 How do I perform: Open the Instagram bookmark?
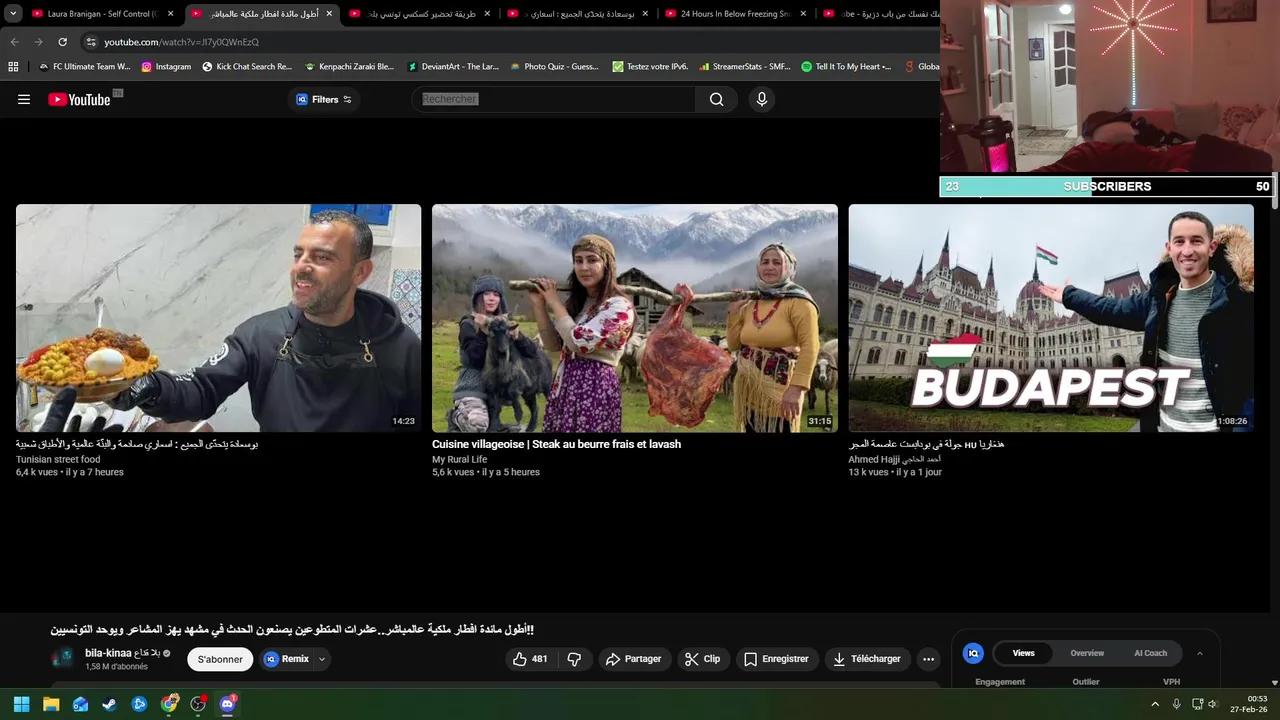[166, 67]
